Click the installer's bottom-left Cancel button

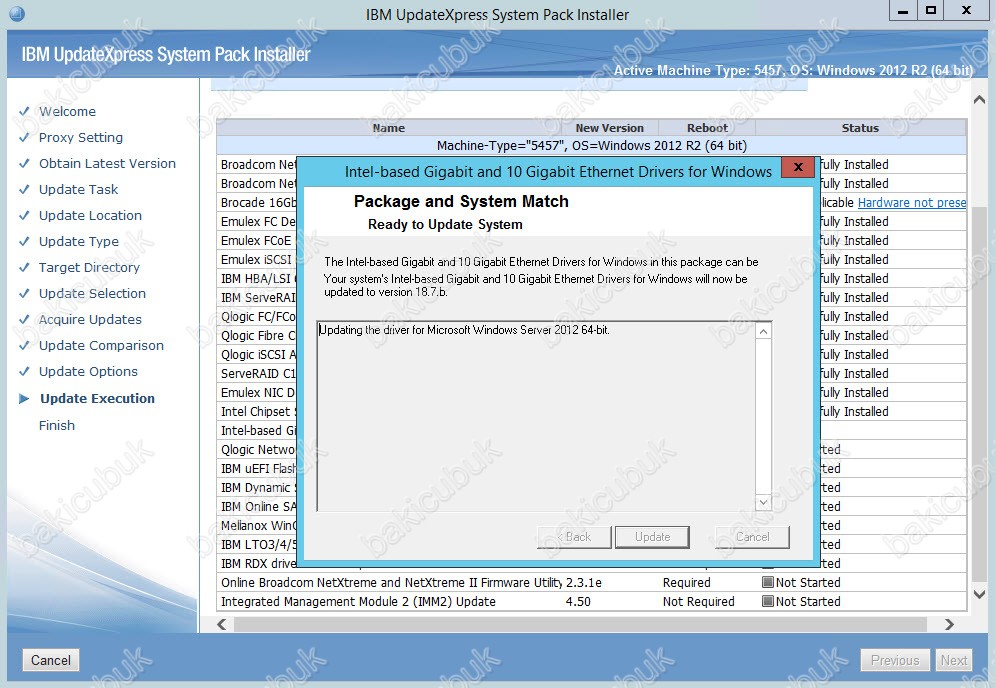(x=51, y=660)
